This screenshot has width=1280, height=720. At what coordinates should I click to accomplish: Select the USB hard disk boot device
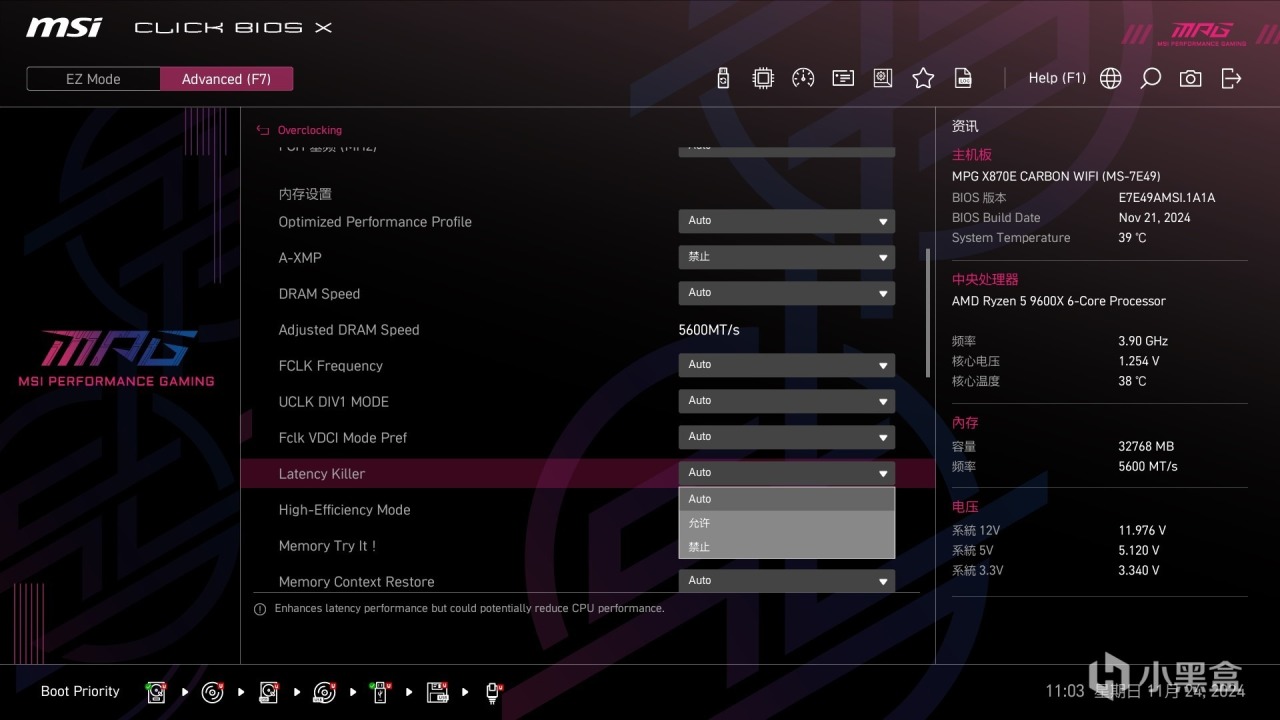269,692
